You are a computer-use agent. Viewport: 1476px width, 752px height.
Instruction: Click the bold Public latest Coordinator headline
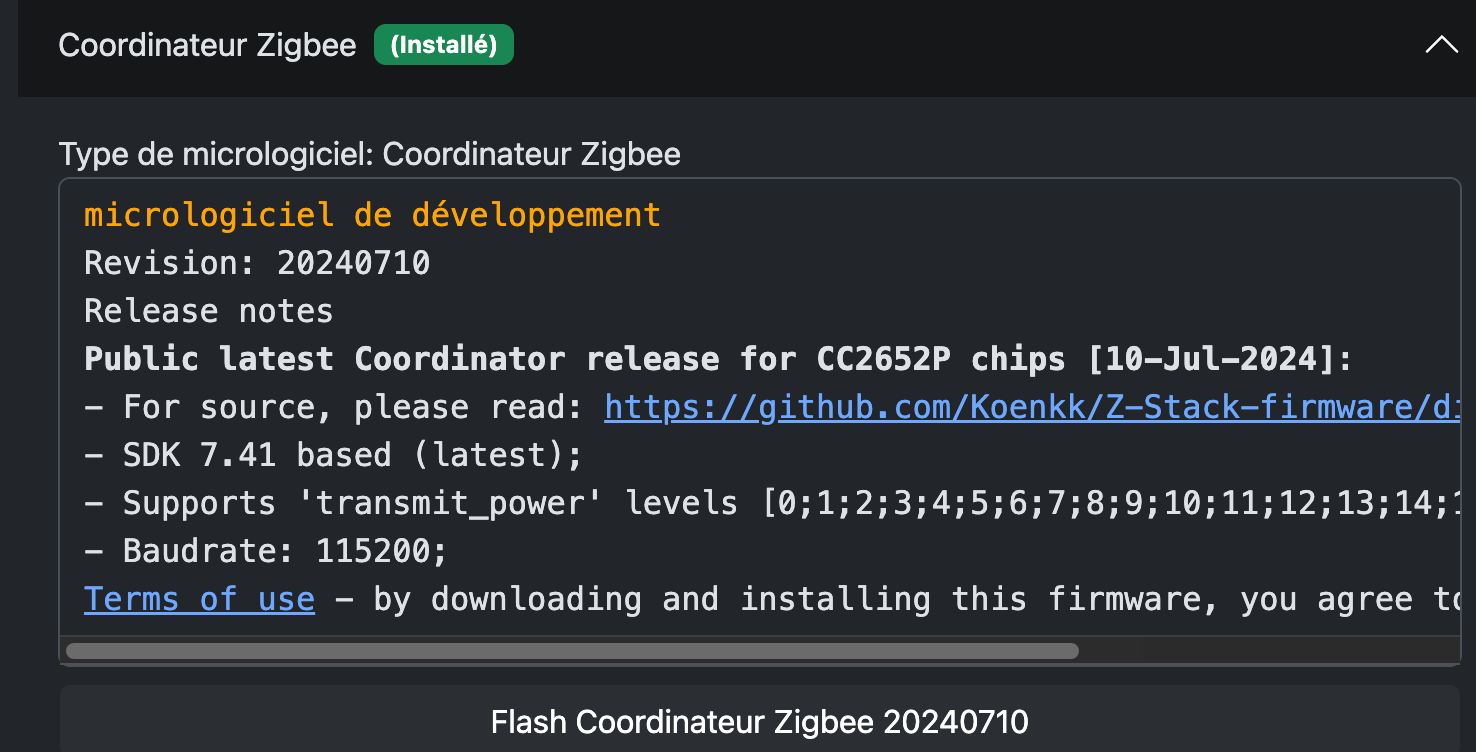(718, 359)
